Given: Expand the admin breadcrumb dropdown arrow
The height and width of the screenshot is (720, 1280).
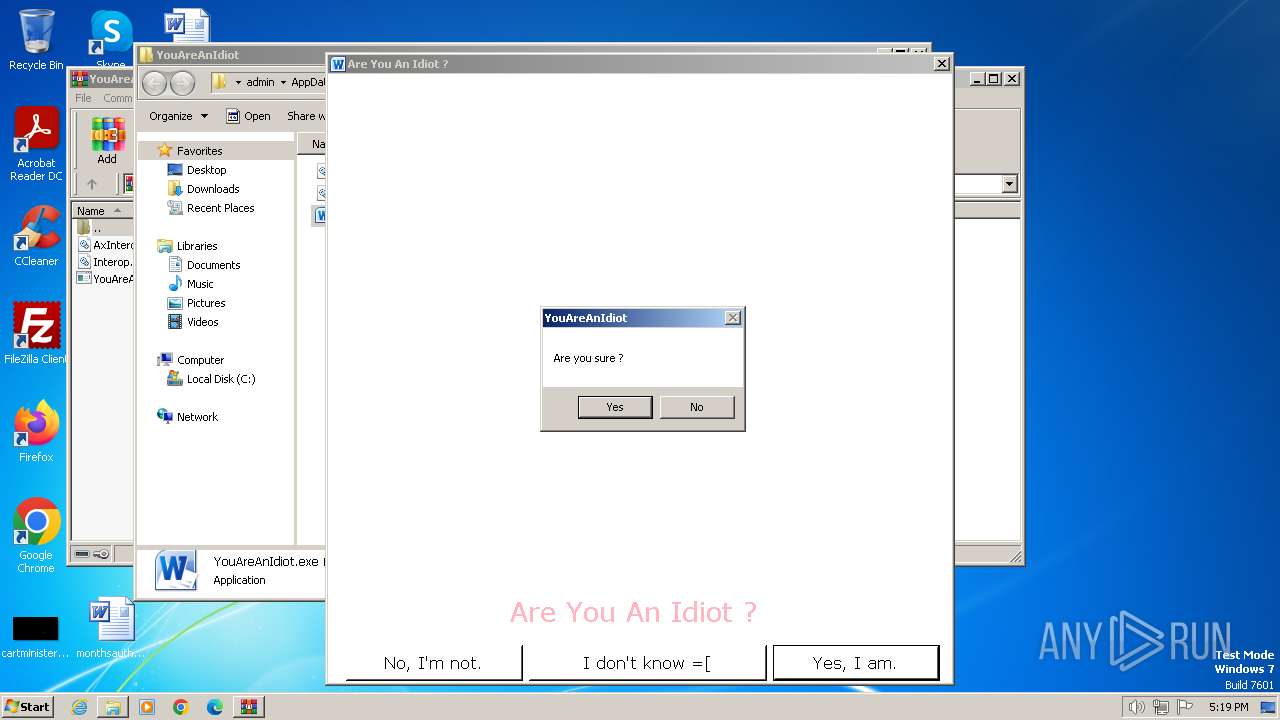Looking at the screenshot, I should pyautogui.click(x=283, y=83).
